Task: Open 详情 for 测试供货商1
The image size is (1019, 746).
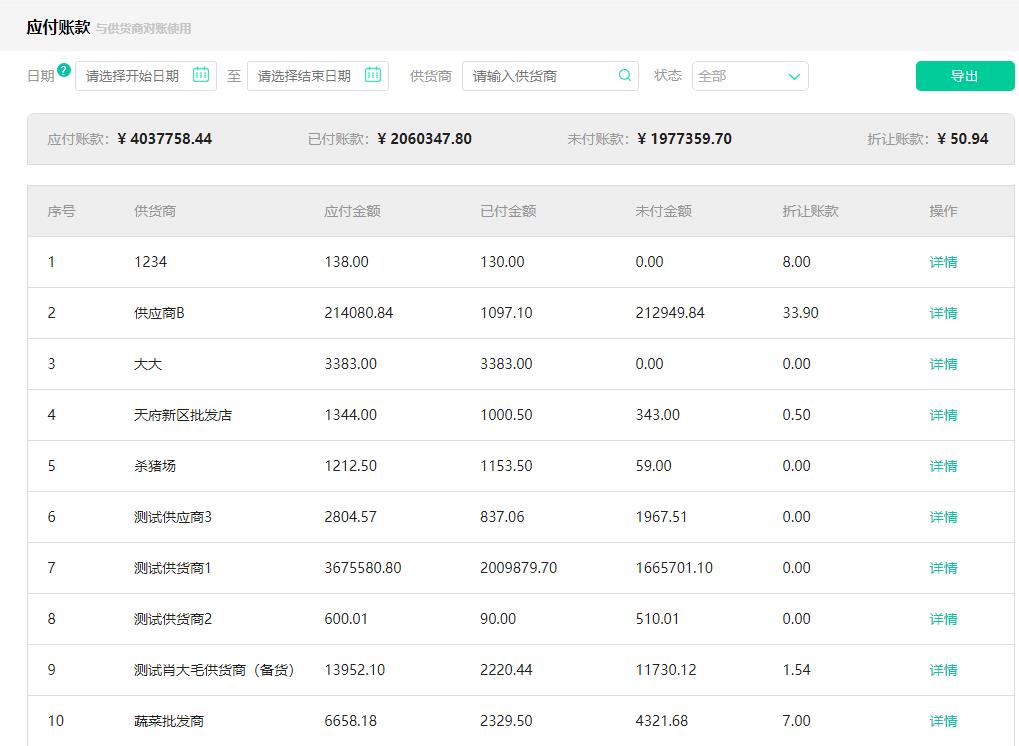Action: 941,567
